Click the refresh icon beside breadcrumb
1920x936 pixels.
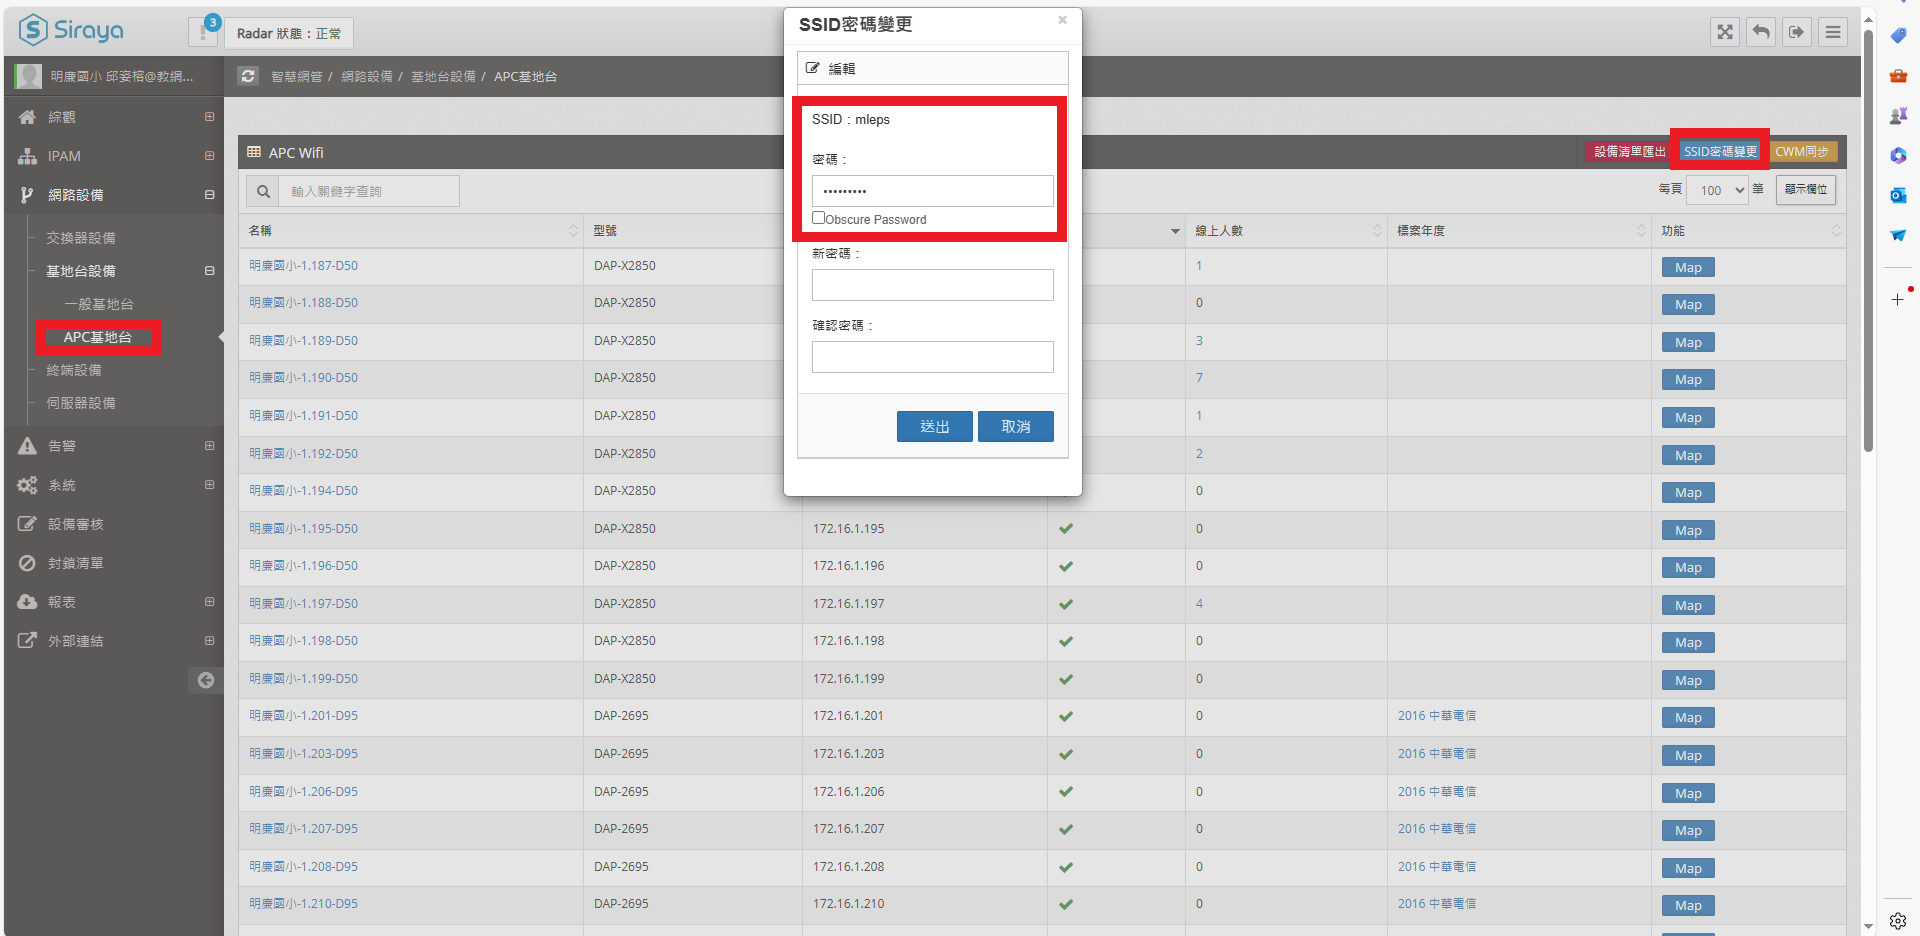click(x=248, y=76)
